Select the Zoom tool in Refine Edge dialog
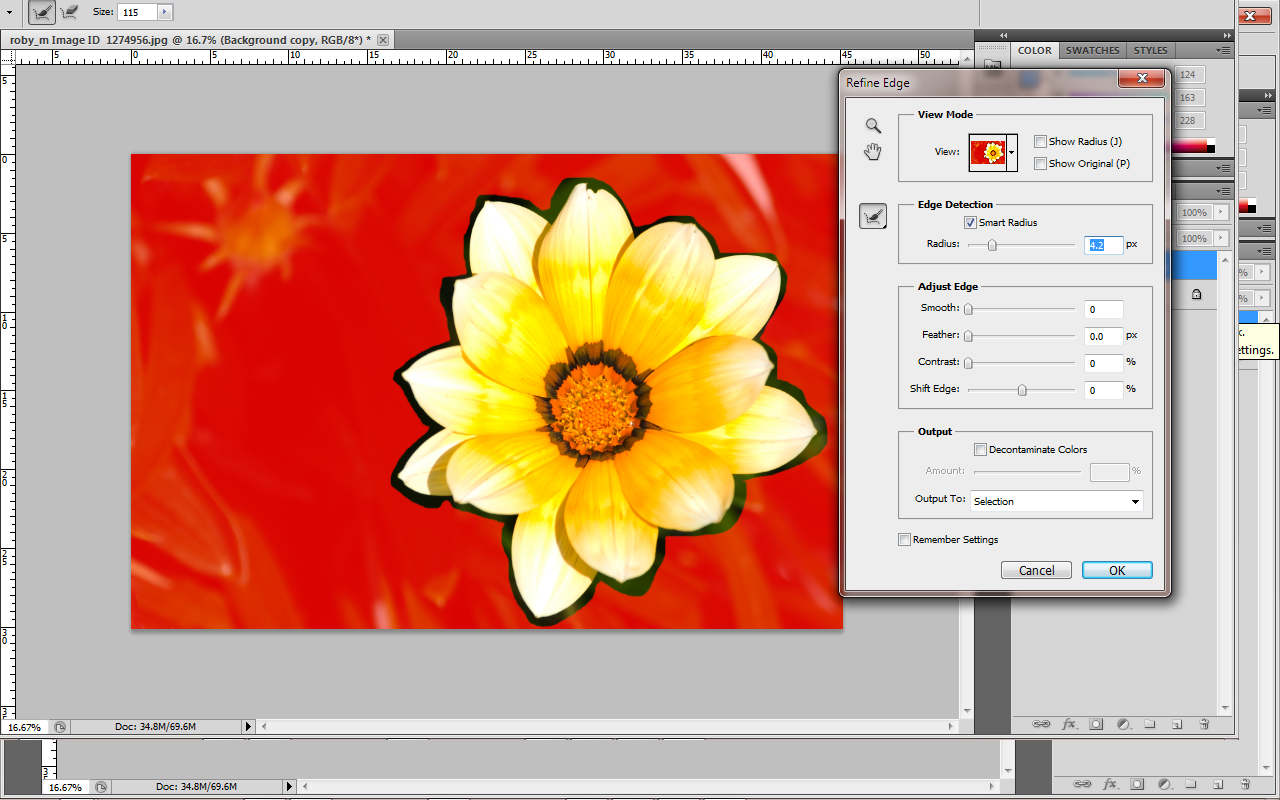This screenshot has width=1280, height=800. [873, 126]
